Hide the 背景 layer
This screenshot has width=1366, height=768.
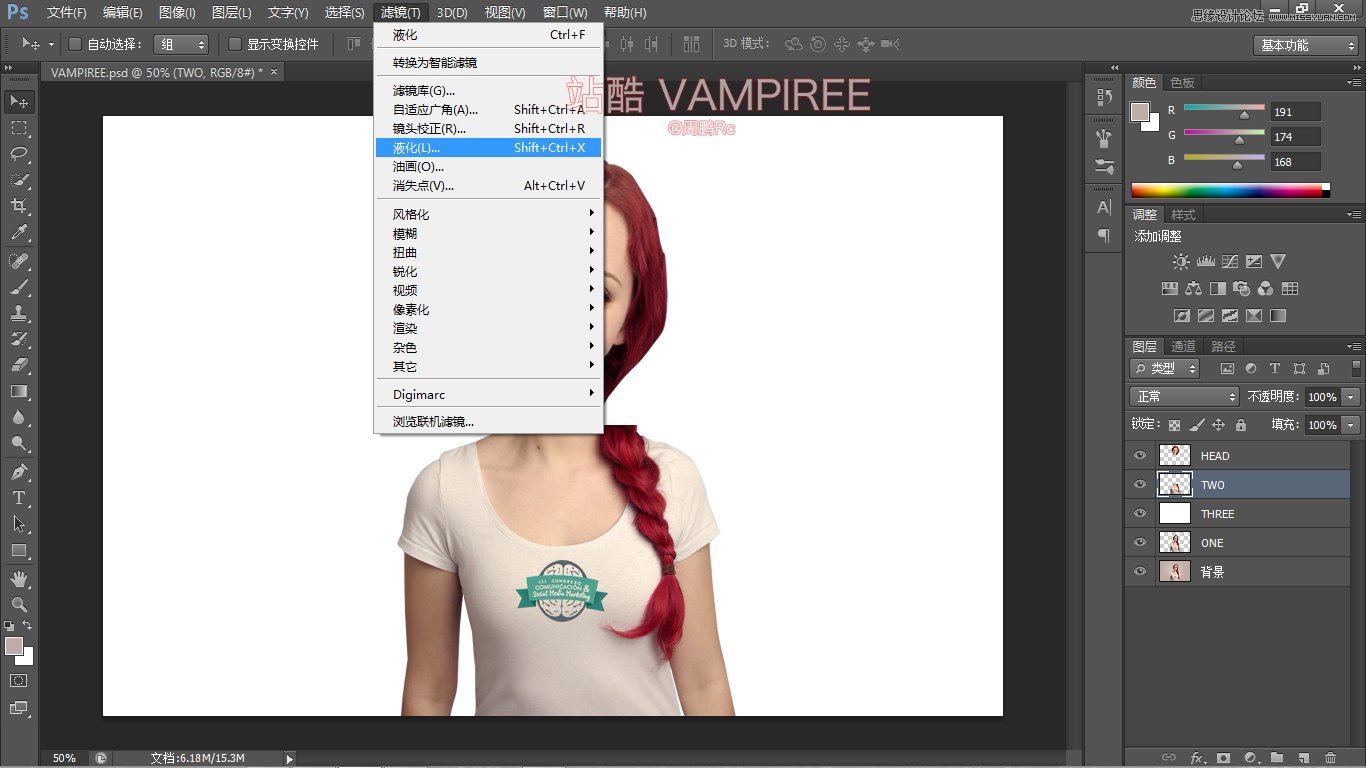click(x=1139, y=571)
